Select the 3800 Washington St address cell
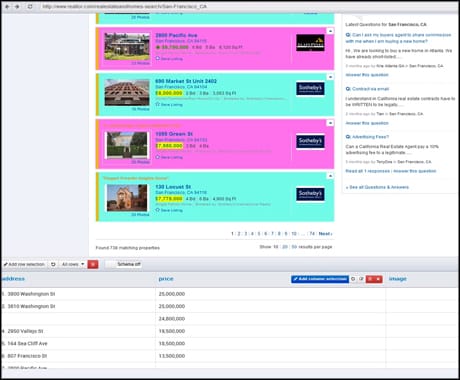 (x=78, y=294)
